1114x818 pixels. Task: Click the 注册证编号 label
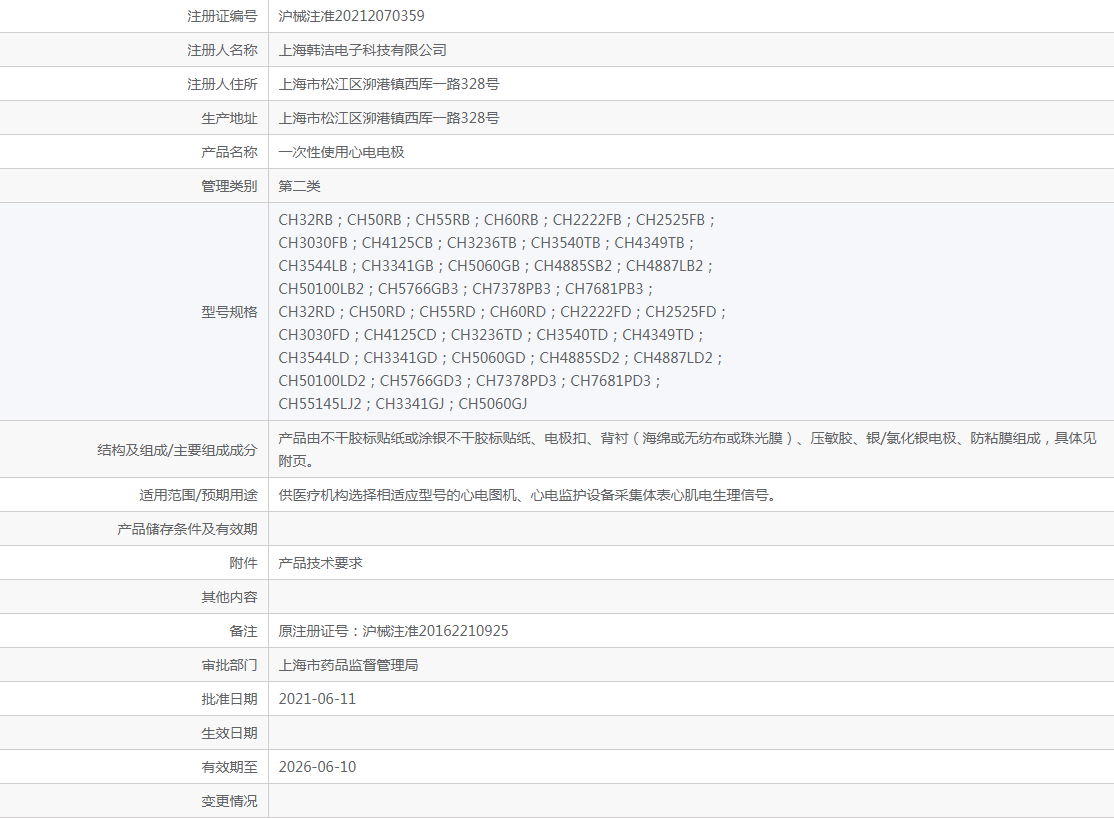222,16
